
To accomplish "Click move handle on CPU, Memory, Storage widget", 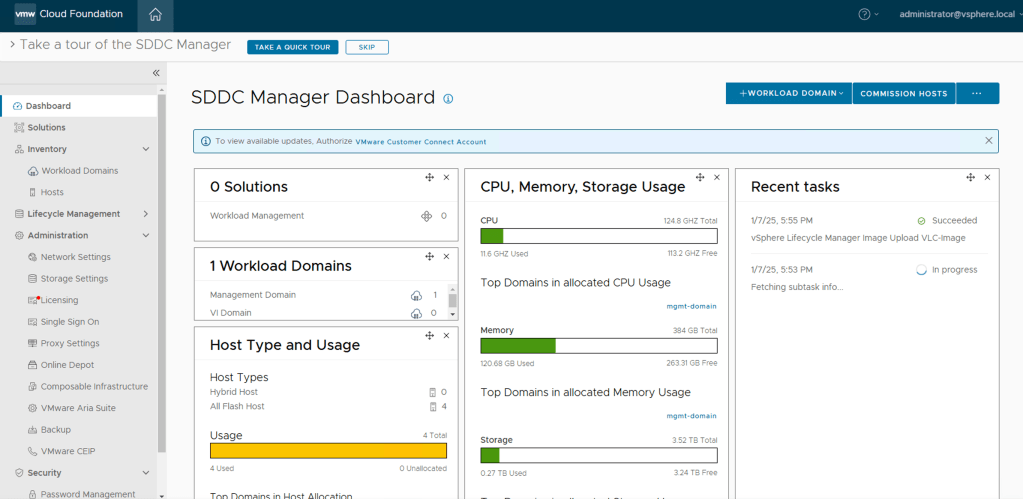I will pyautogui.click(x=699, y=177).
